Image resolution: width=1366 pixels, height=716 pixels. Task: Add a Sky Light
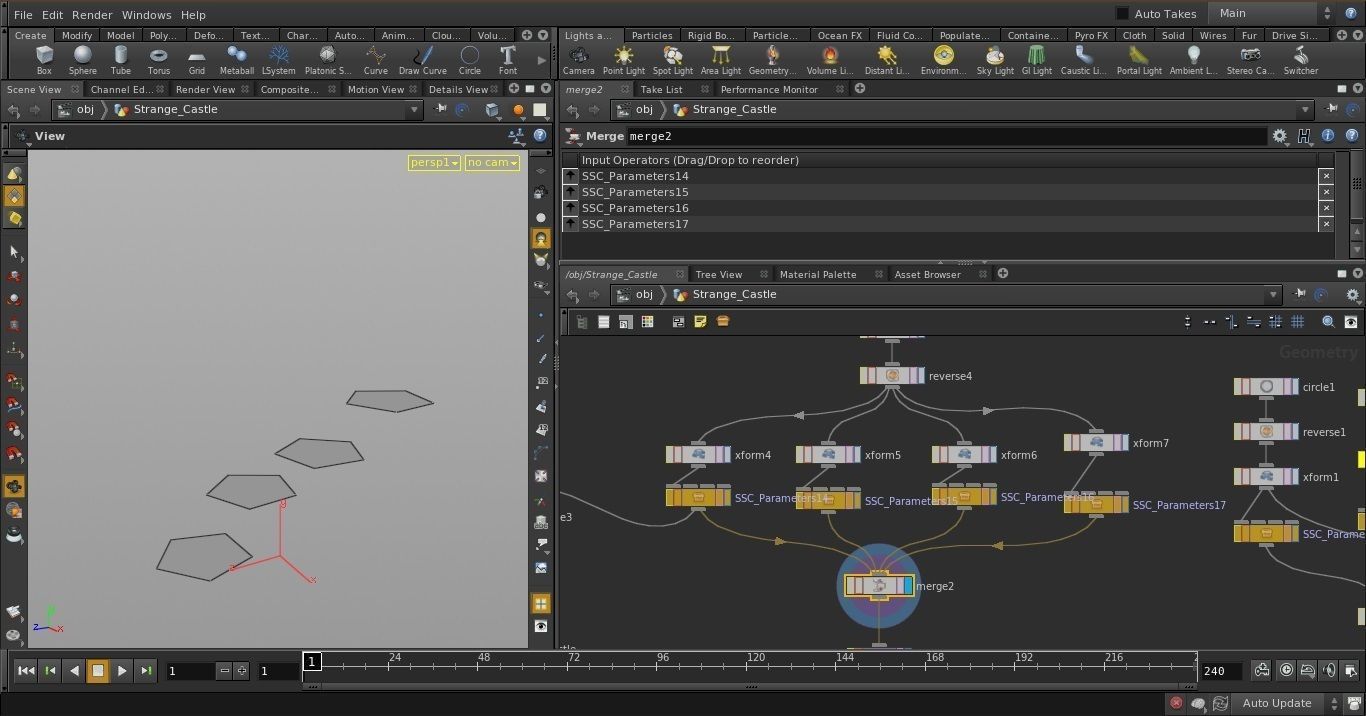point(995,60)
